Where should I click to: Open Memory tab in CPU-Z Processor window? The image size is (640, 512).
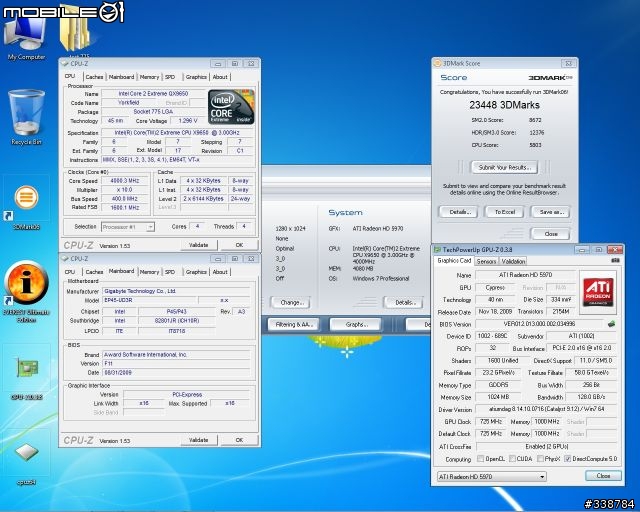click(x=149, y=77)
